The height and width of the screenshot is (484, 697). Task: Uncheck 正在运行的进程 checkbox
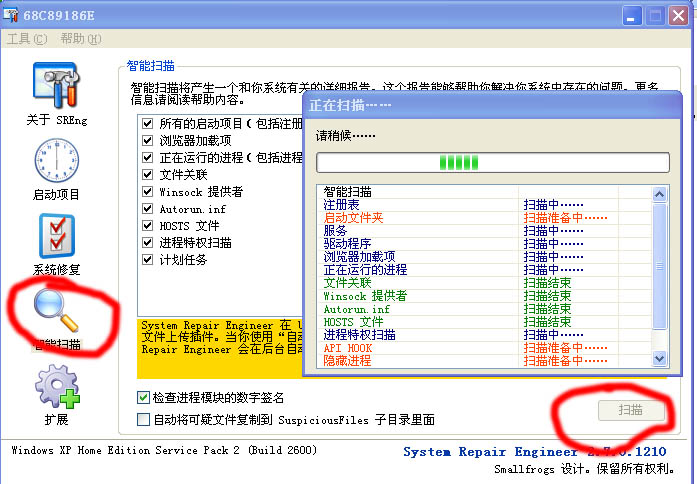pos(147,157)
